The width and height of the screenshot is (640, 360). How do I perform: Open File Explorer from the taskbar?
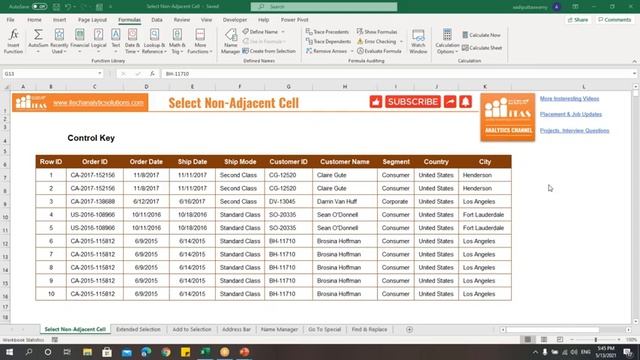[87, 352]
